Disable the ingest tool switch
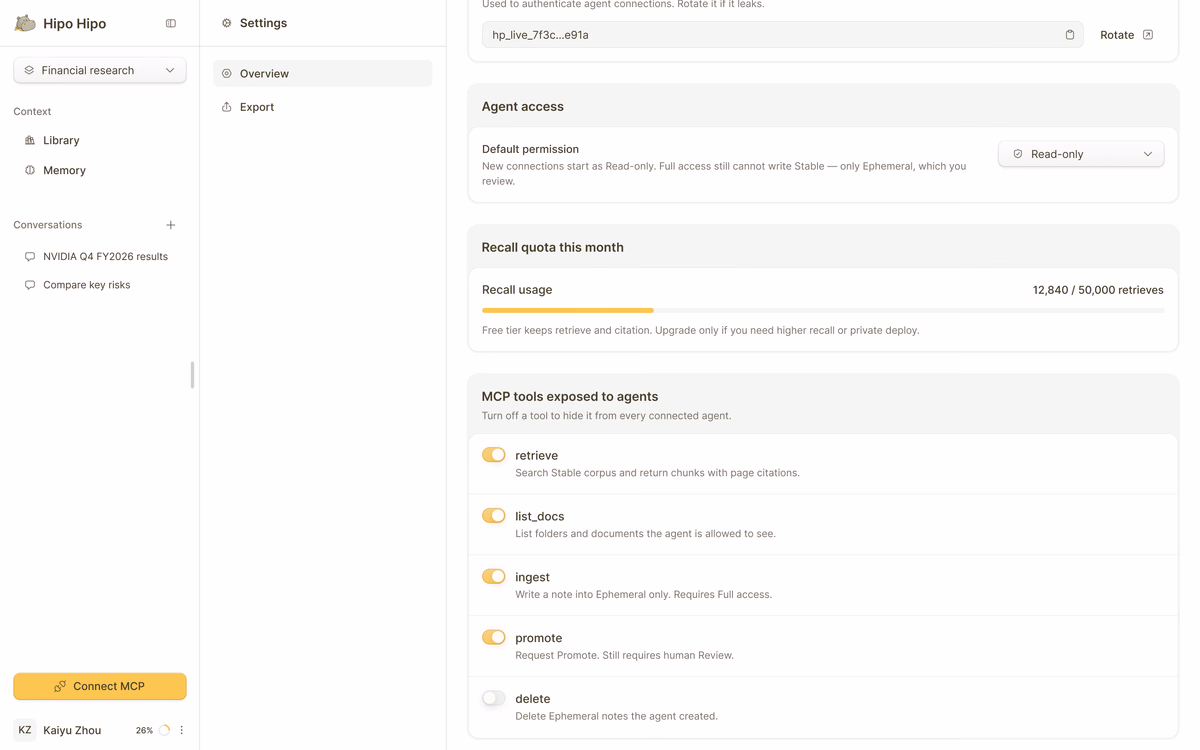1200x750 pixels. [494, 577]
